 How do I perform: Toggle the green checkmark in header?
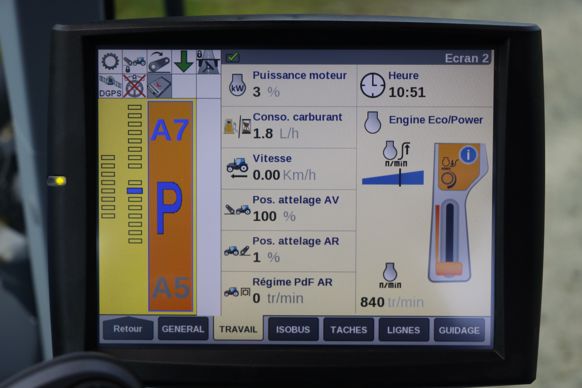(x=233, y=57)
